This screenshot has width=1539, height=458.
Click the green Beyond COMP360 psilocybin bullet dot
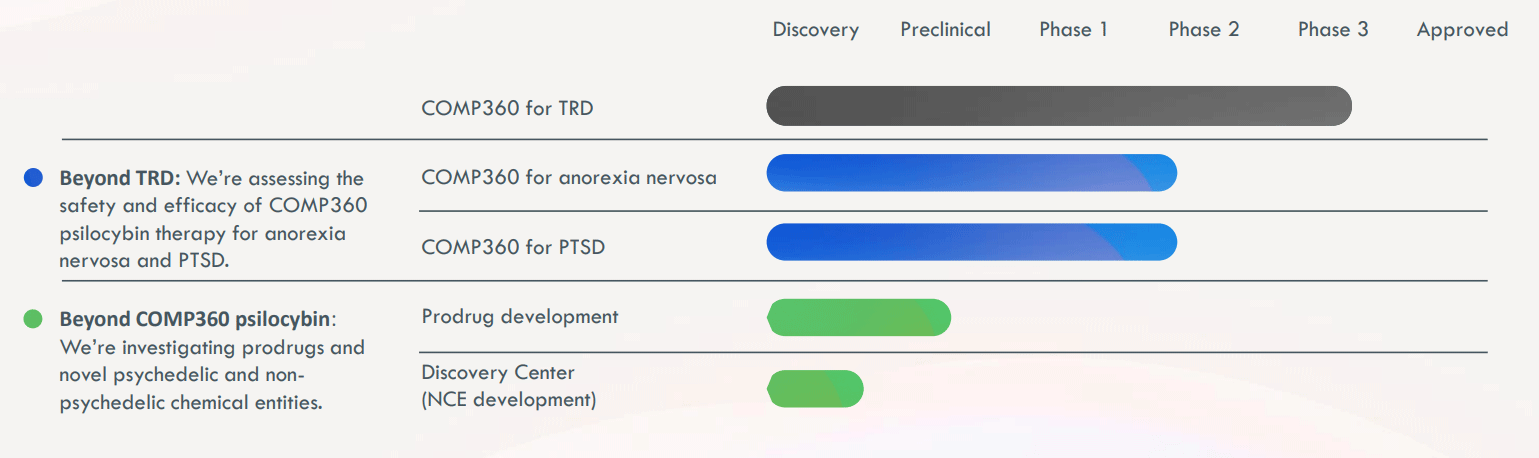tap(33, 319)
